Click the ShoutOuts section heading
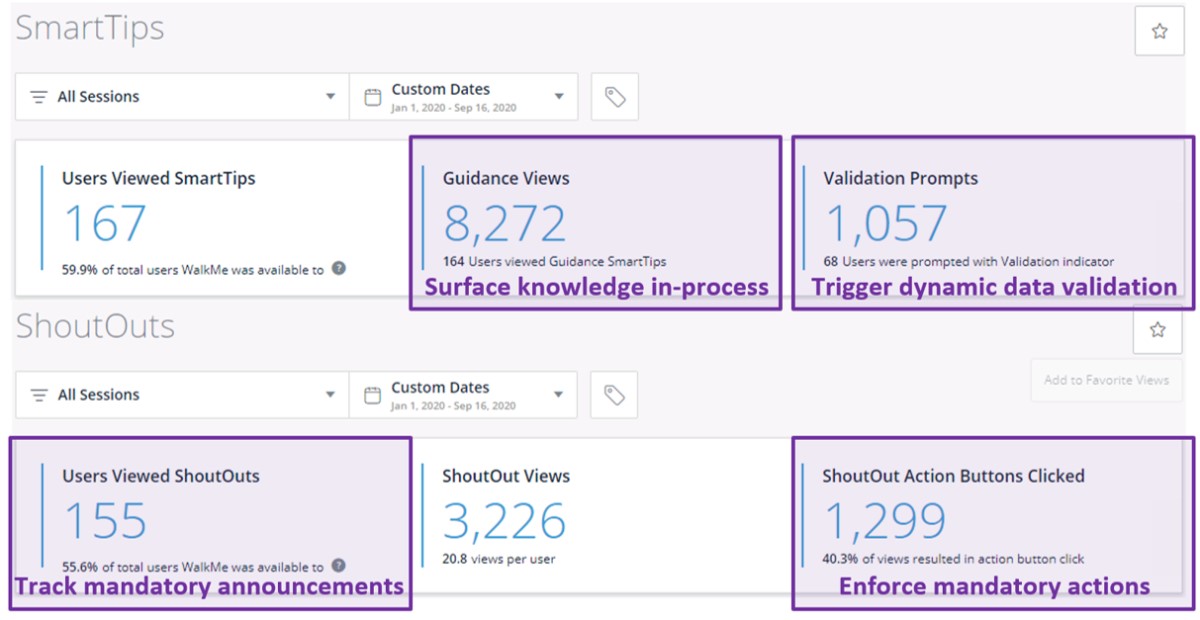Screen dimensions: 1200x620 95,327
